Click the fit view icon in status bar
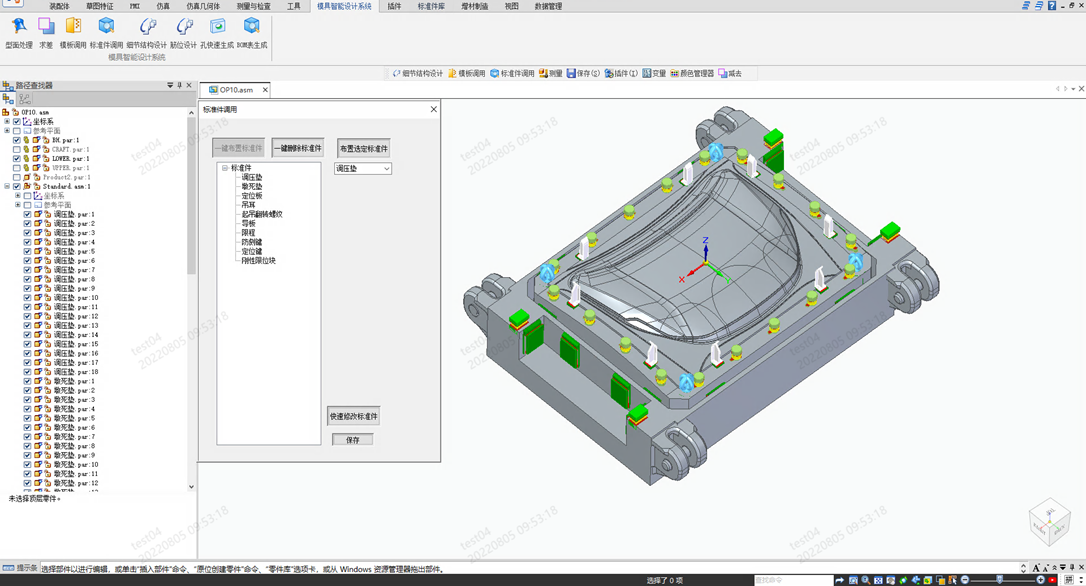Viewport: 1086px width, 586px height. pyautogui.click(x=878, y=580)
